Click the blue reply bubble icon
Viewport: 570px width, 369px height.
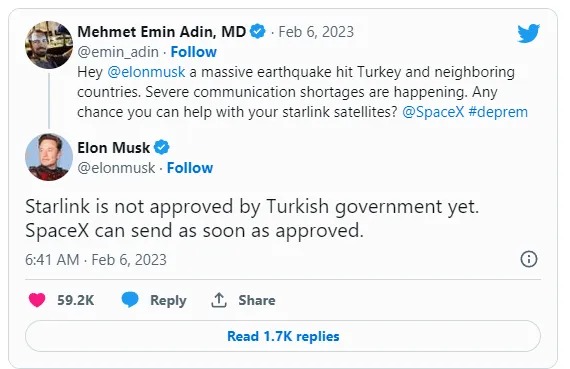click(x=130, y=300)
